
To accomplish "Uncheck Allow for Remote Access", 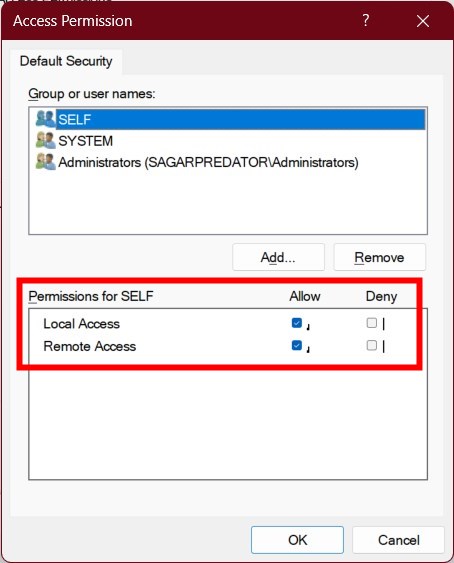I will tap(297, 346).
